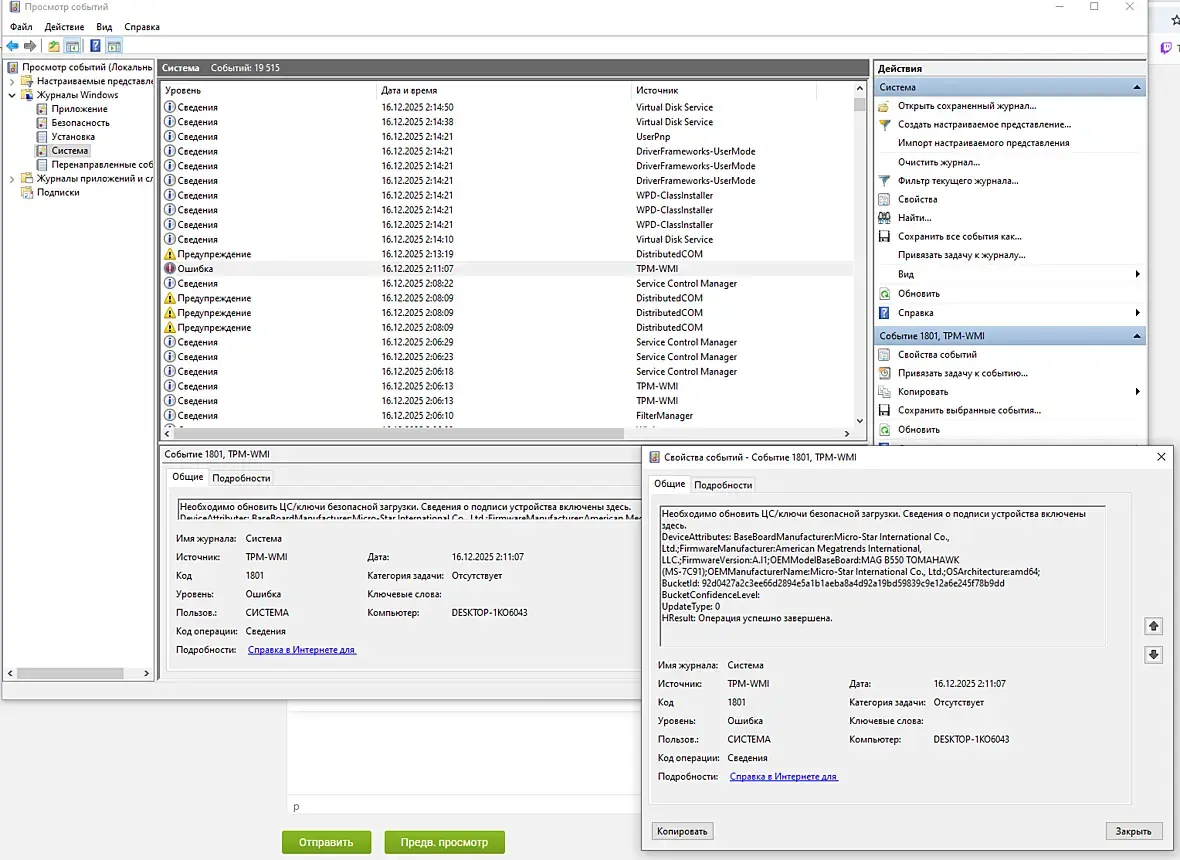Open the Вид submenu arrow in Actions
This screenshot has height=860, width=1180.
click(x=1137, y=275)
